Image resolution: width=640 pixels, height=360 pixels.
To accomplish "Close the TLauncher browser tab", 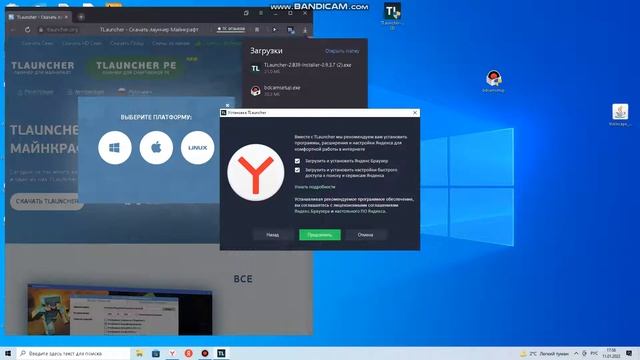I will click(67, 17).
